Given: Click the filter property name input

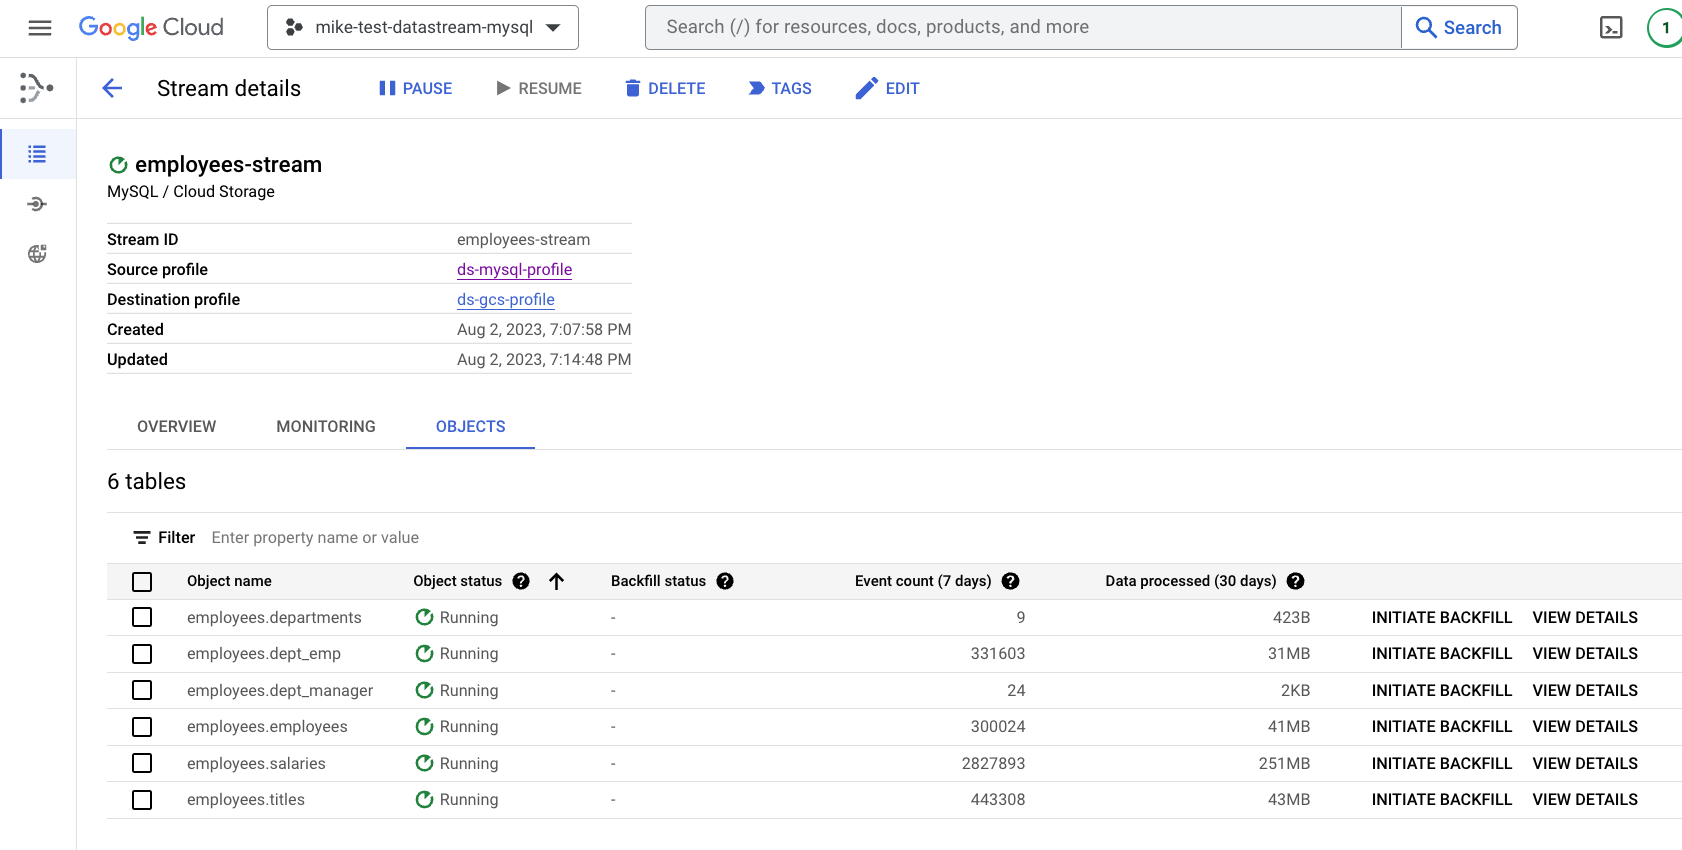Looking at the screenshot, I should (x=315, y=538).
